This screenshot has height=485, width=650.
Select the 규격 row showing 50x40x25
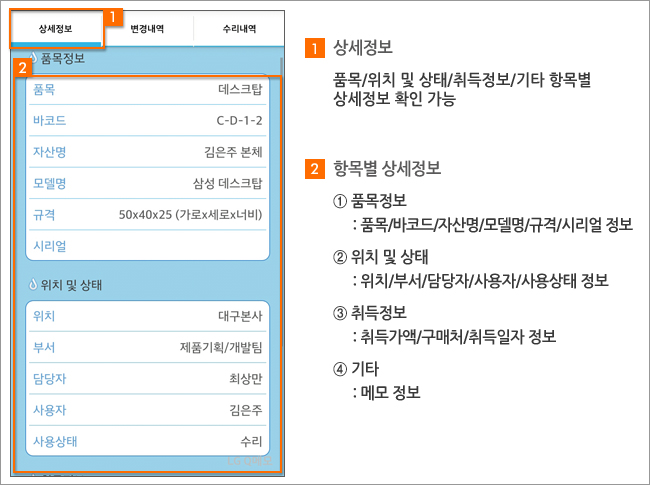pos(147,213)
